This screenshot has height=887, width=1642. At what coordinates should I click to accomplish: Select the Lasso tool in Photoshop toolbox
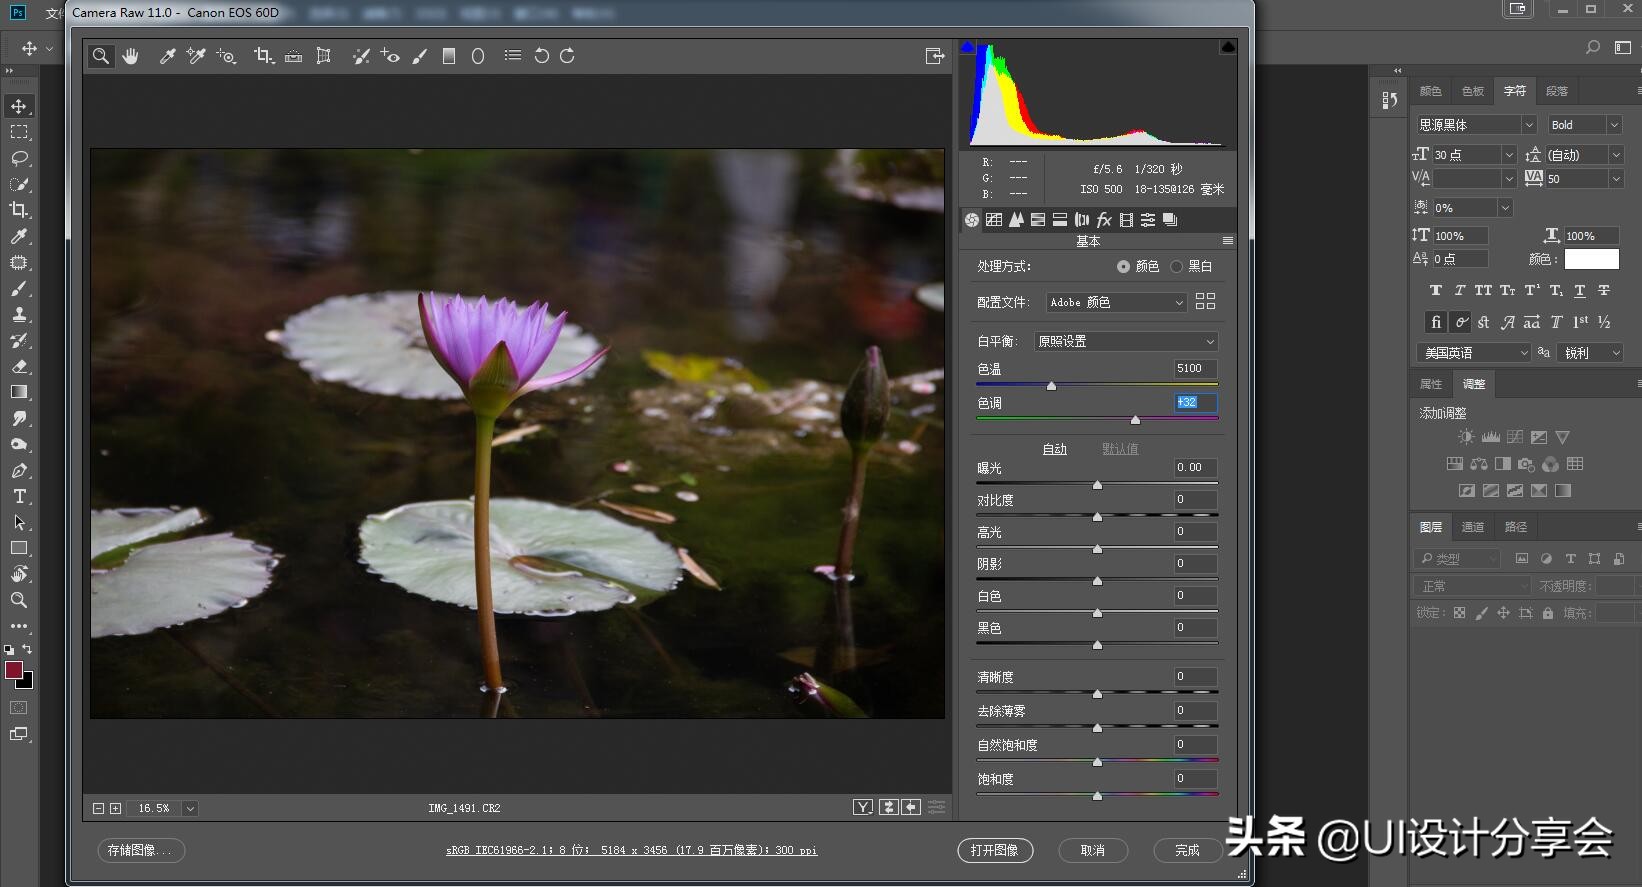click(x=19, y=158)
